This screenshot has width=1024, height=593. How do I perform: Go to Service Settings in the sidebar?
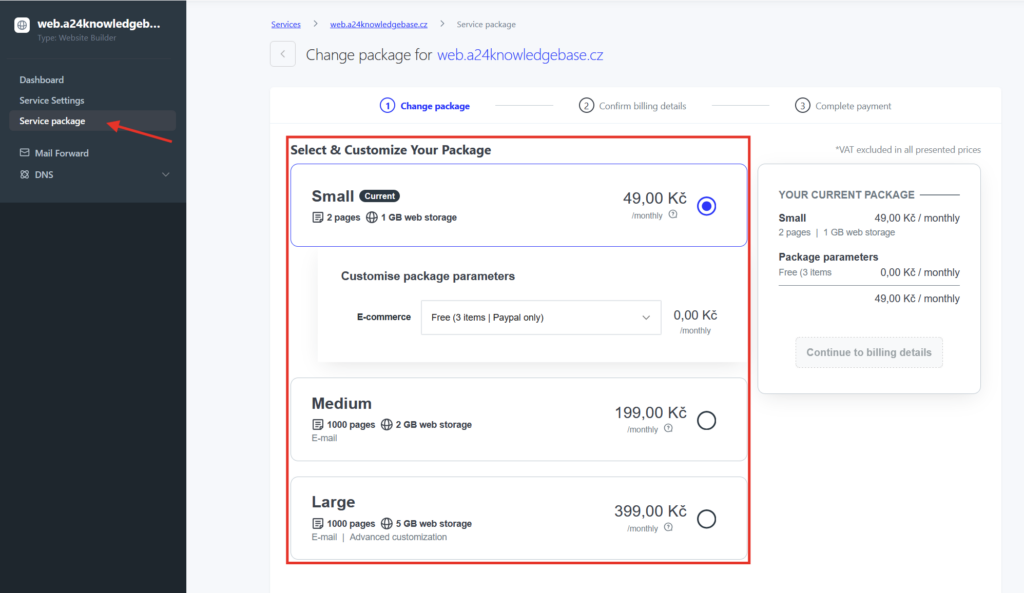tap(52, 101)
